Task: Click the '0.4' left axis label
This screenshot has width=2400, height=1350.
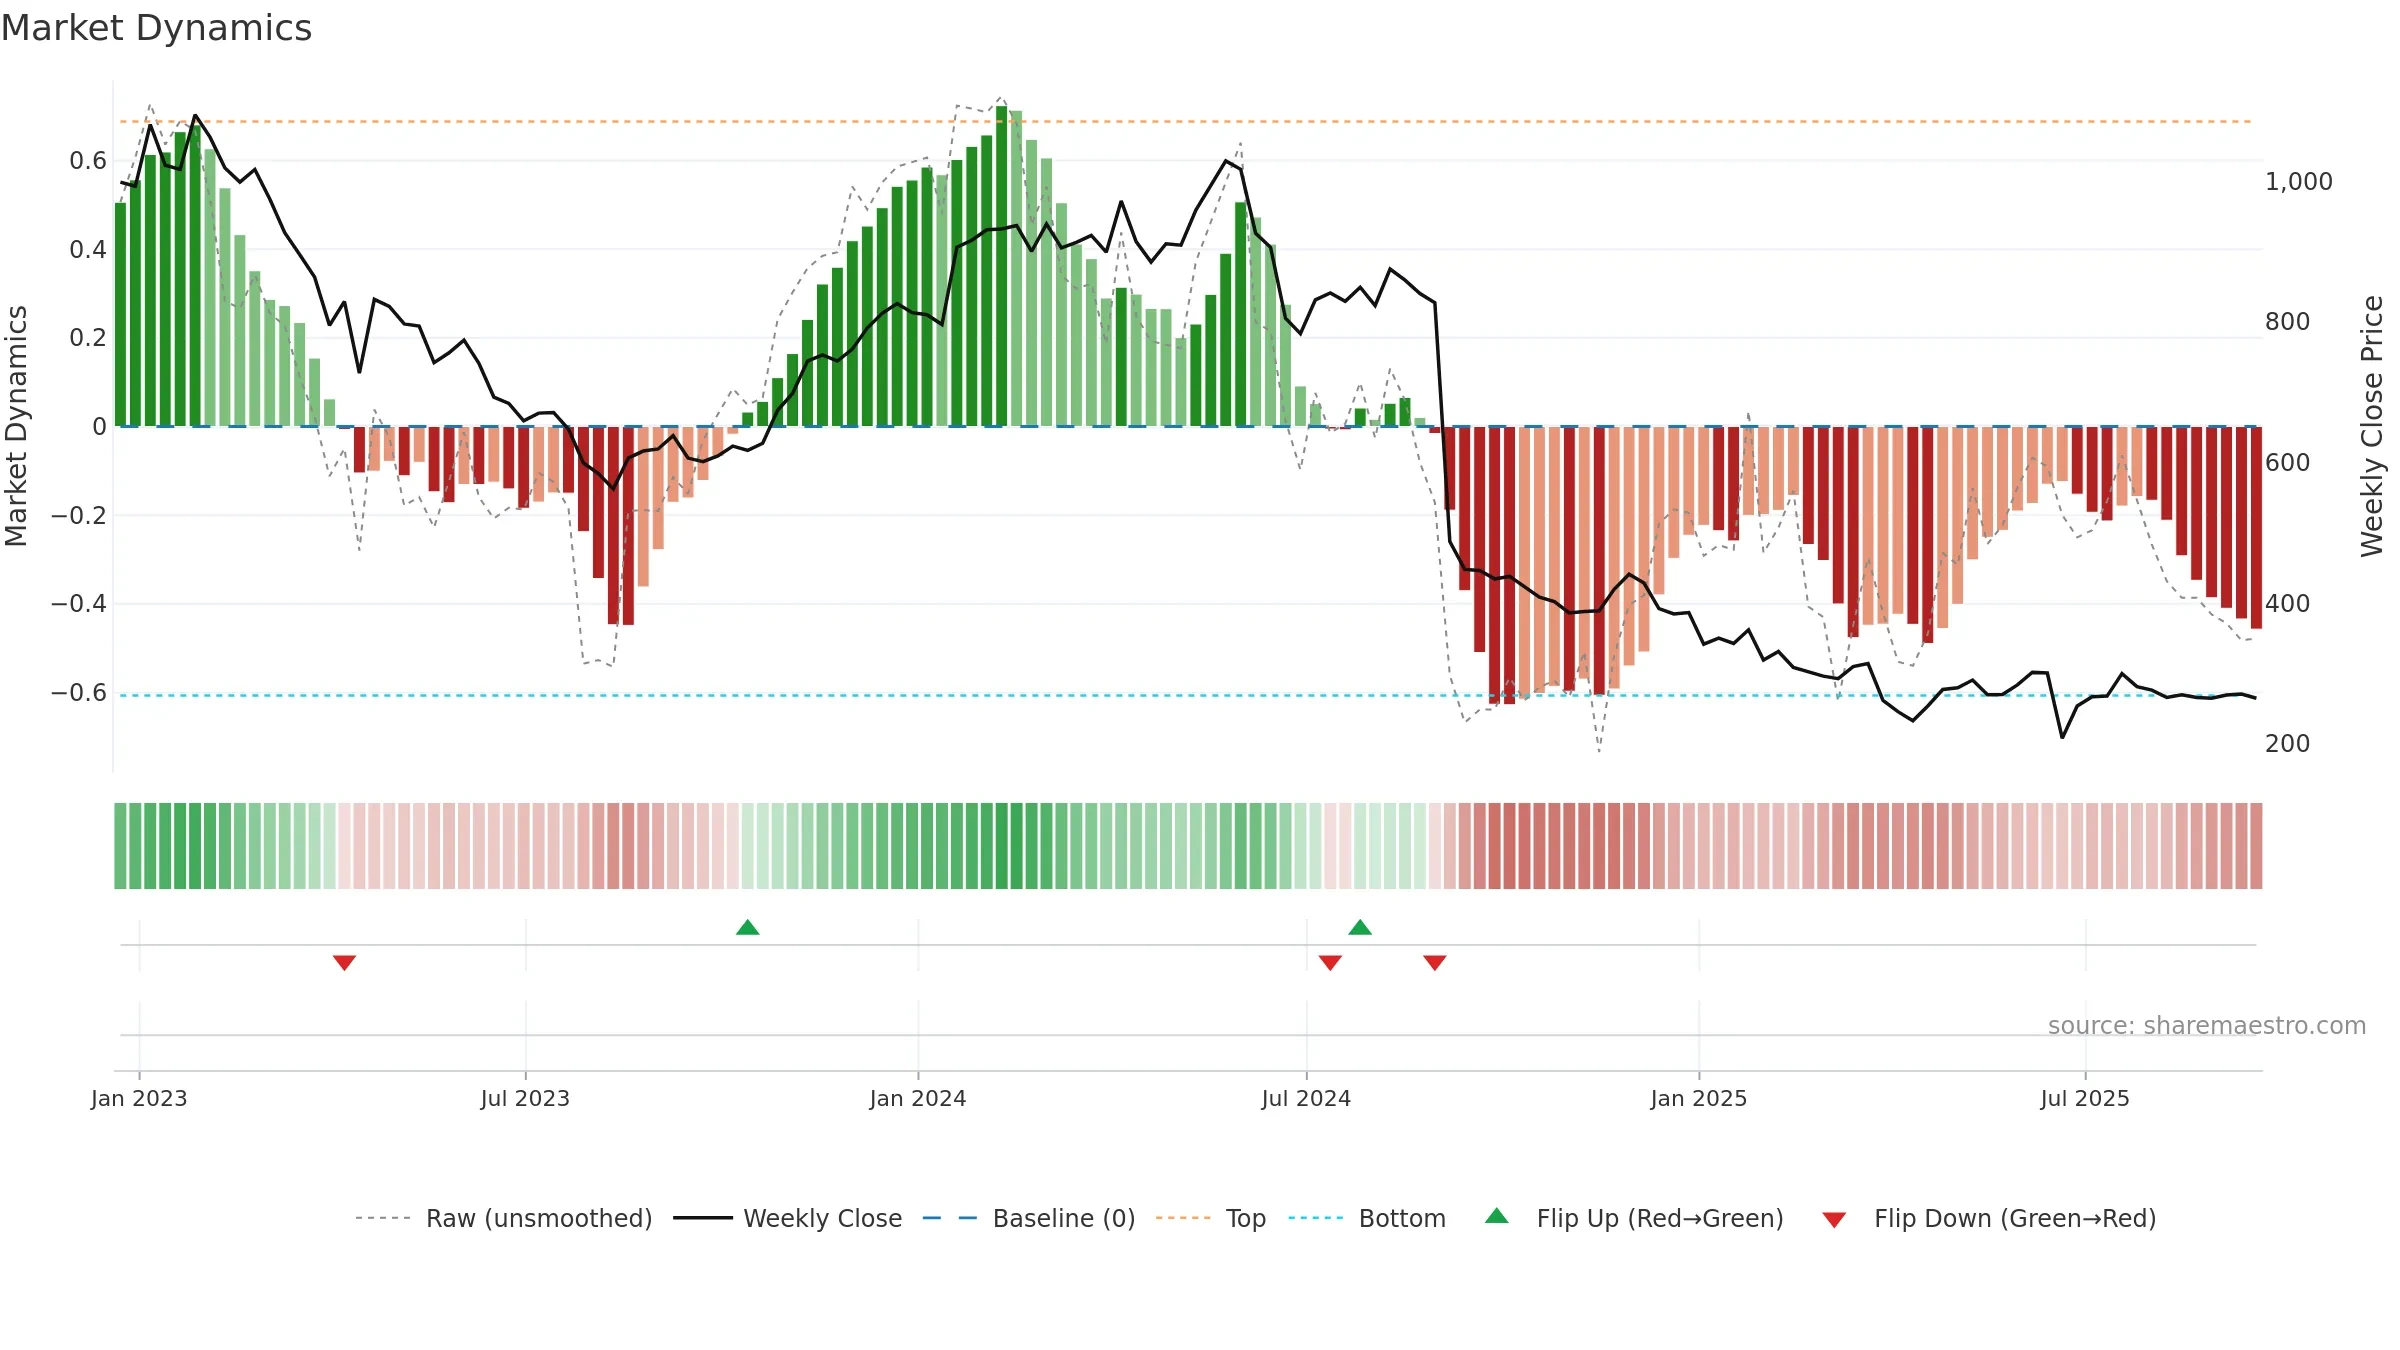Action: coord(88,249)
